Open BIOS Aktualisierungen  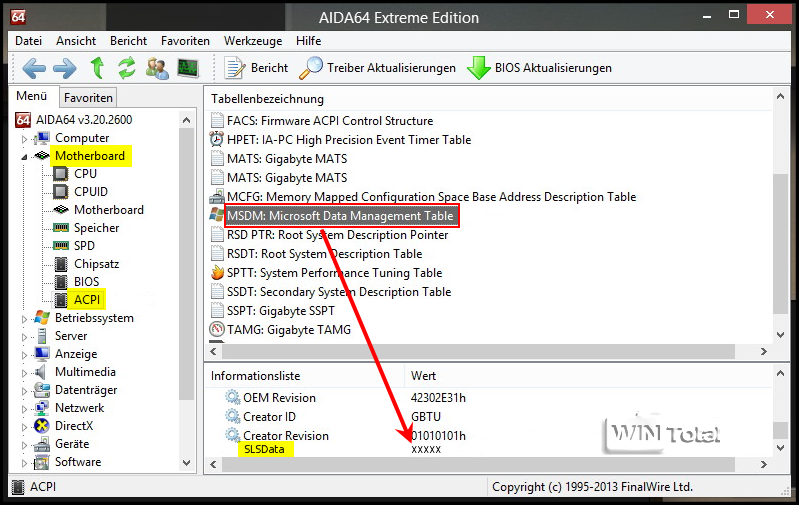[x=539, y=68]
